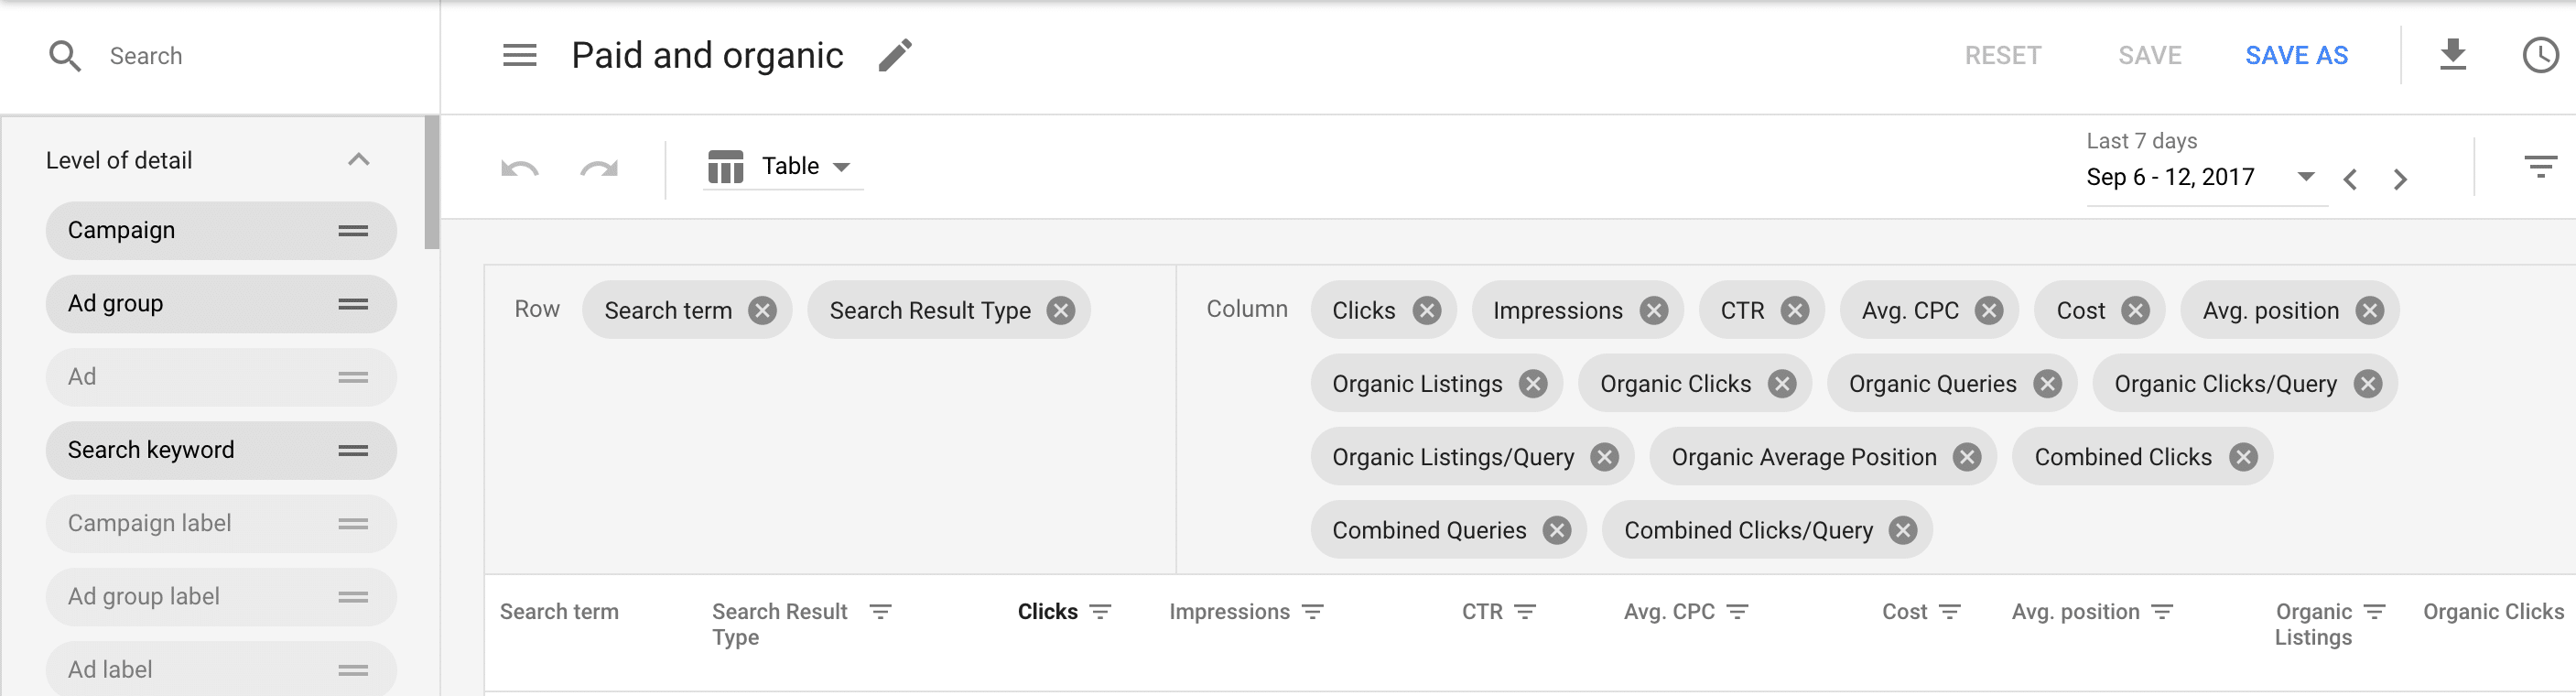
Task: Open the hamburger menu beside report title
Action: coord(519,55)
